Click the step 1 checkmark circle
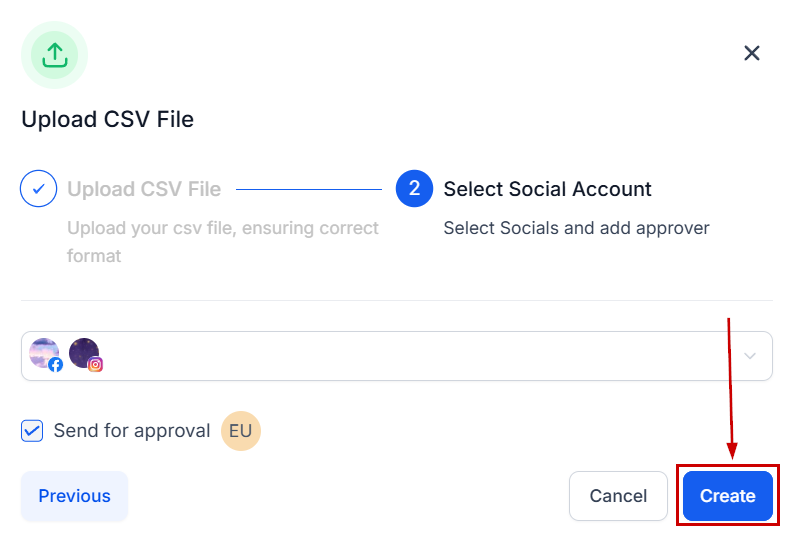Viewport: 797px width, 539px height. [38, 189]
